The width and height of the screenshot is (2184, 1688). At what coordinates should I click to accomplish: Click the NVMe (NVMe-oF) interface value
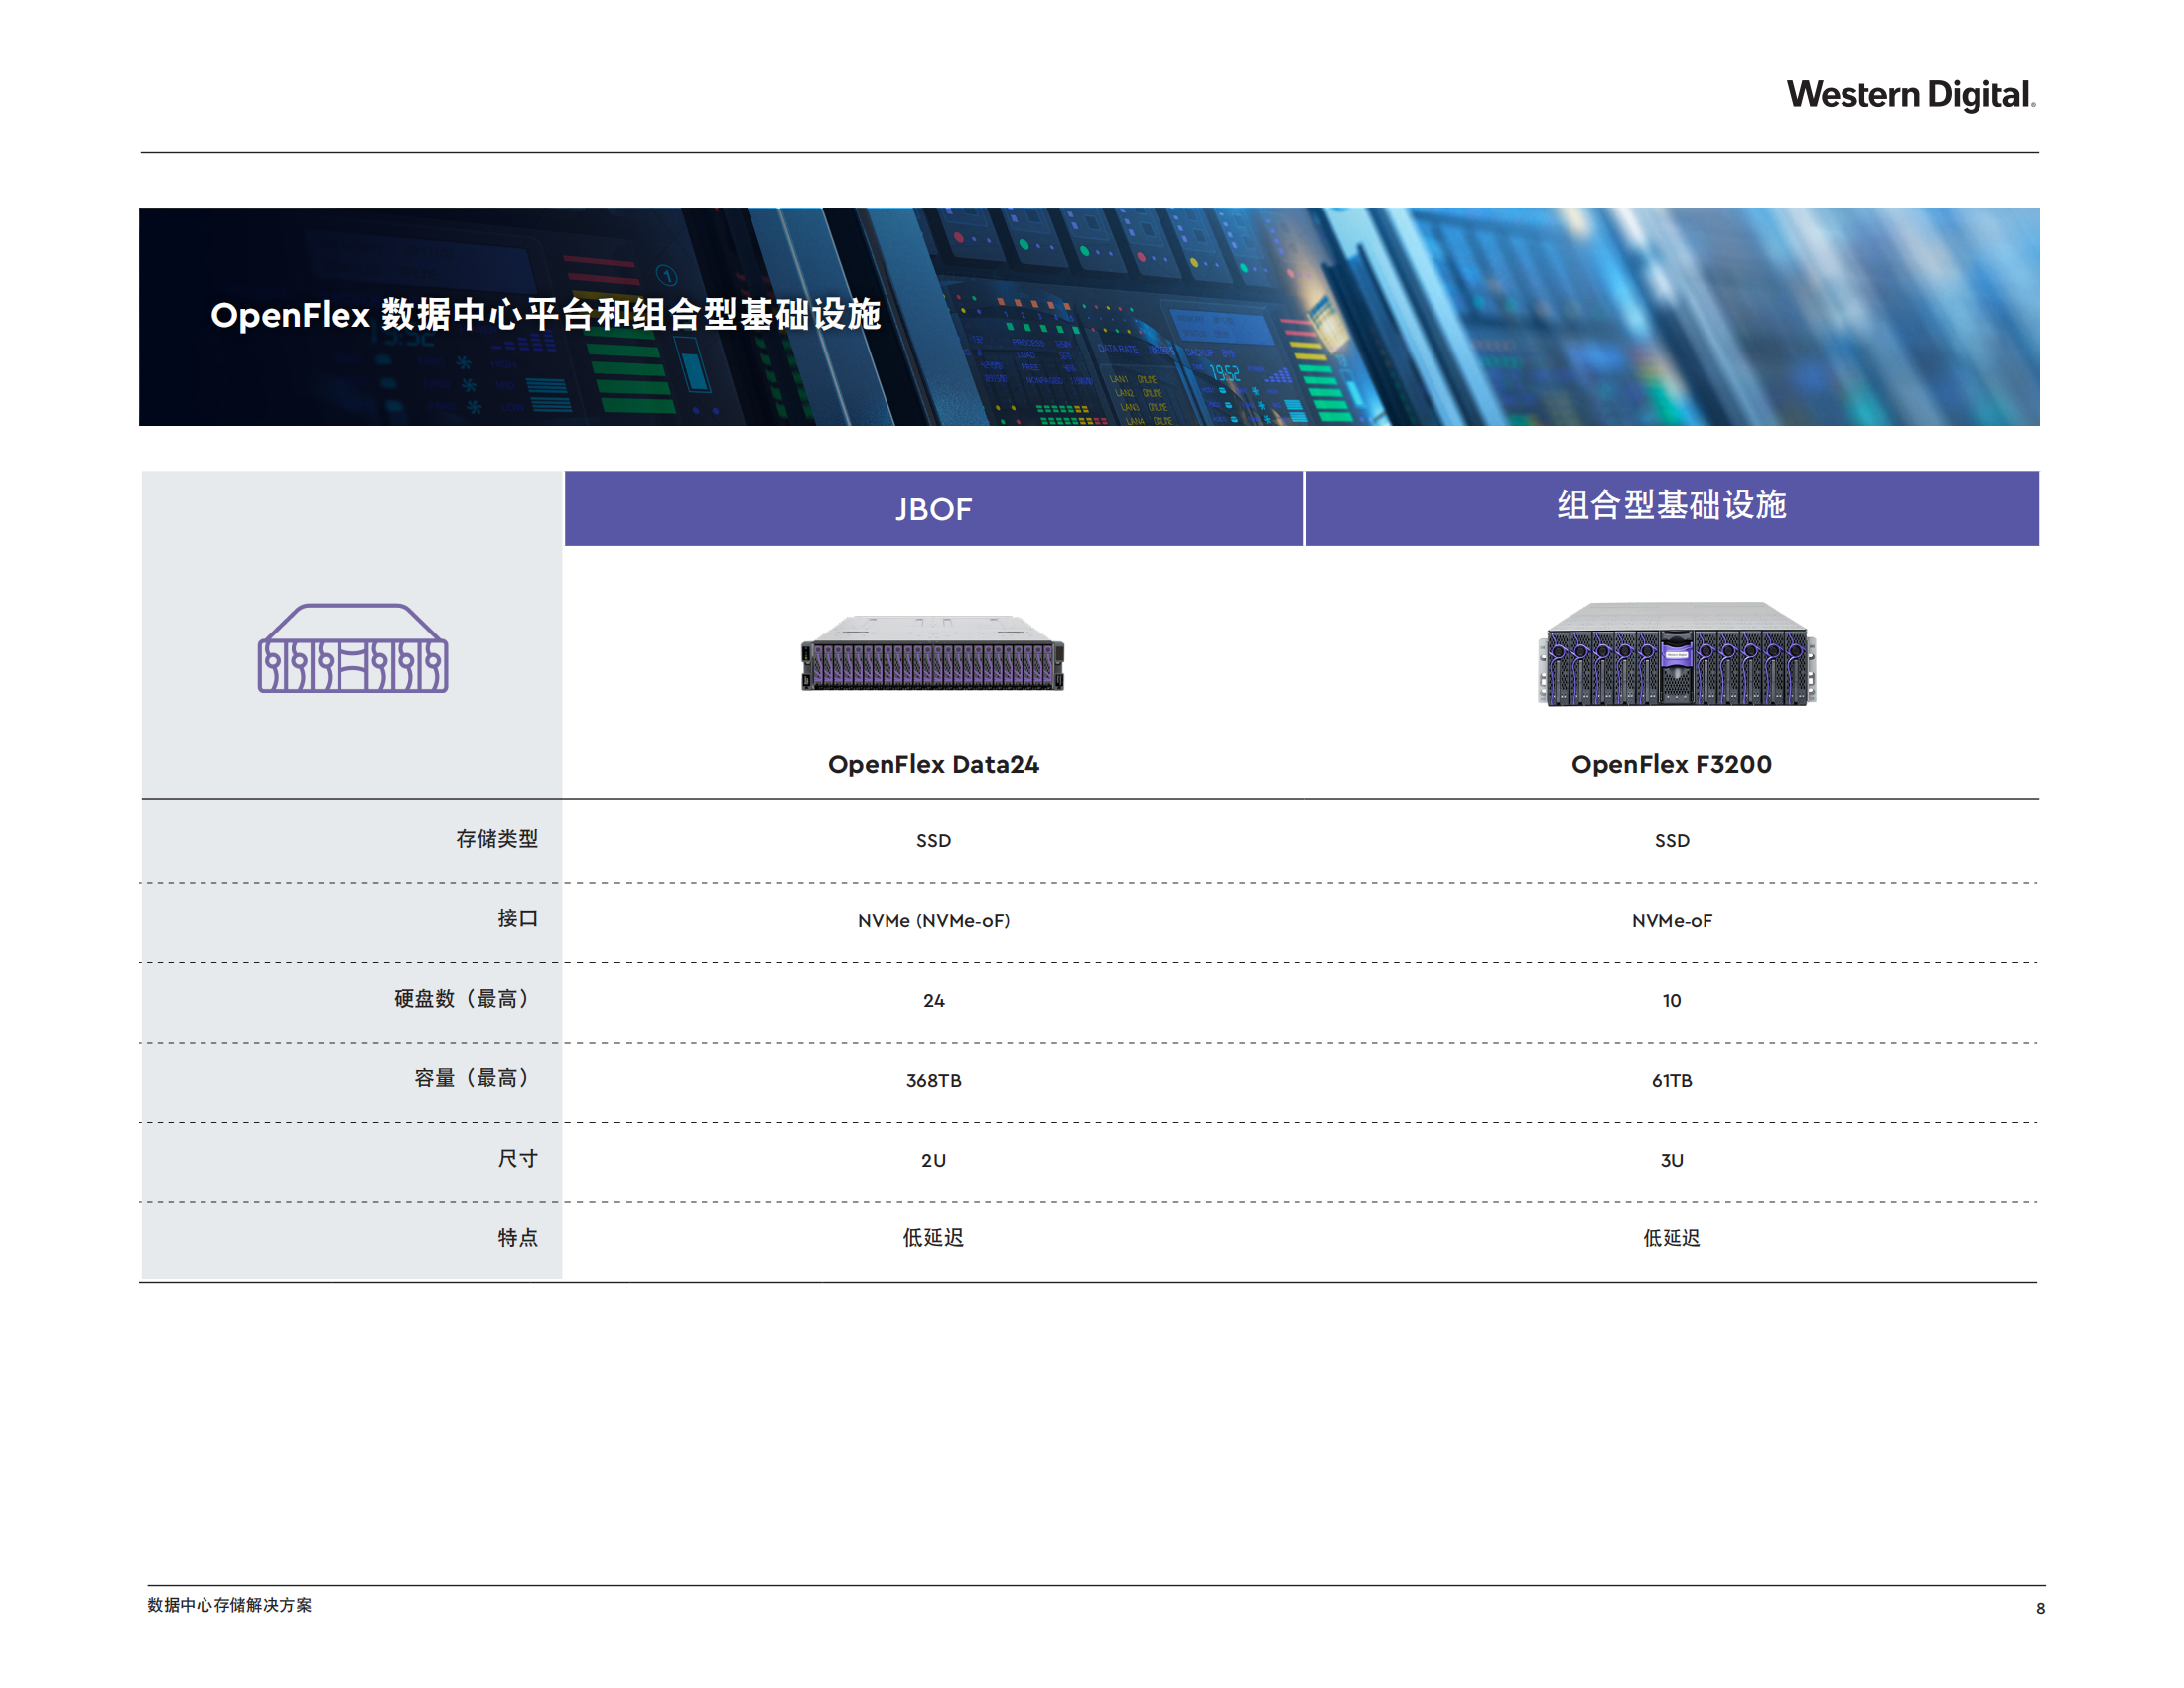click(934, 921)
